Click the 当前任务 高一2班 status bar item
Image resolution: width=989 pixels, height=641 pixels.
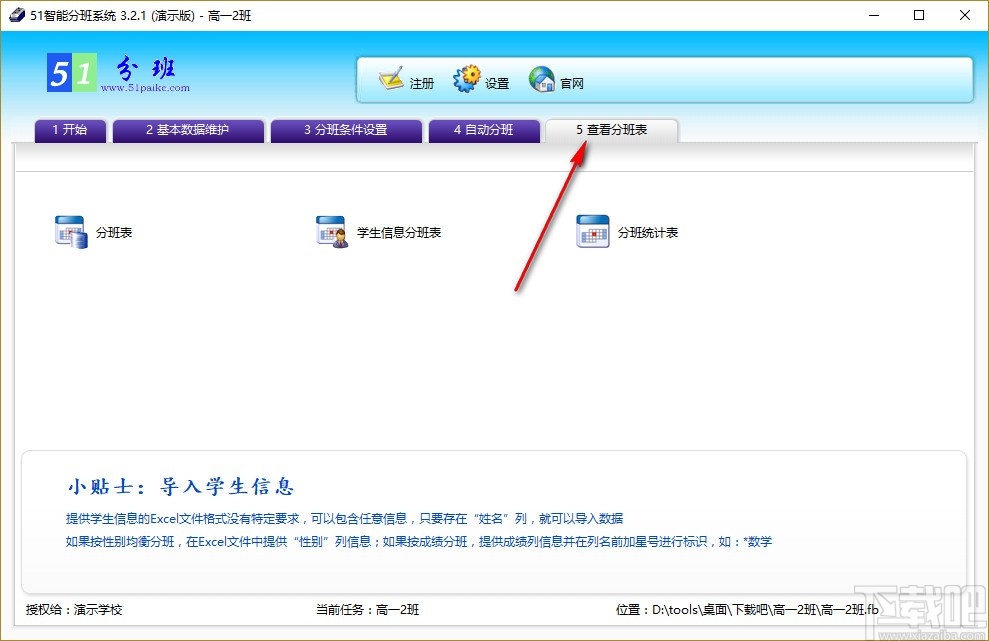(368, 609)
